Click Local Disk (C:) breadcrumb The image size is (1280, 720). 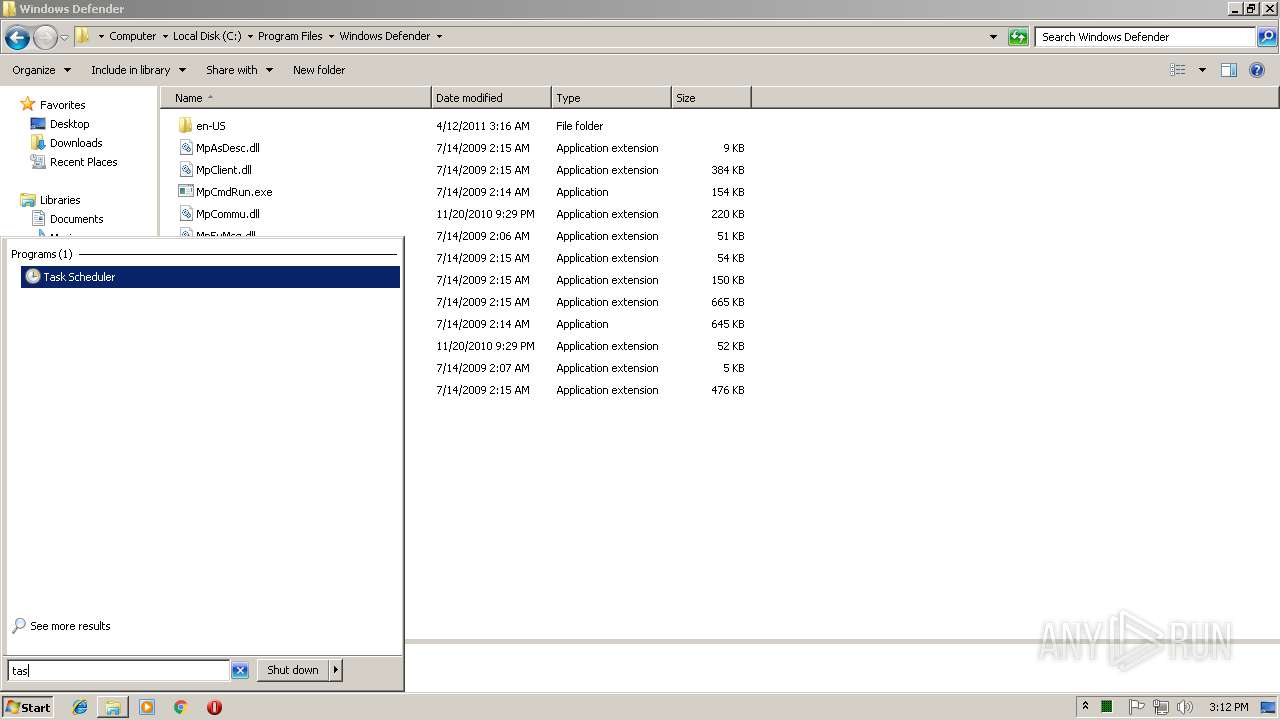pos(207,36)
